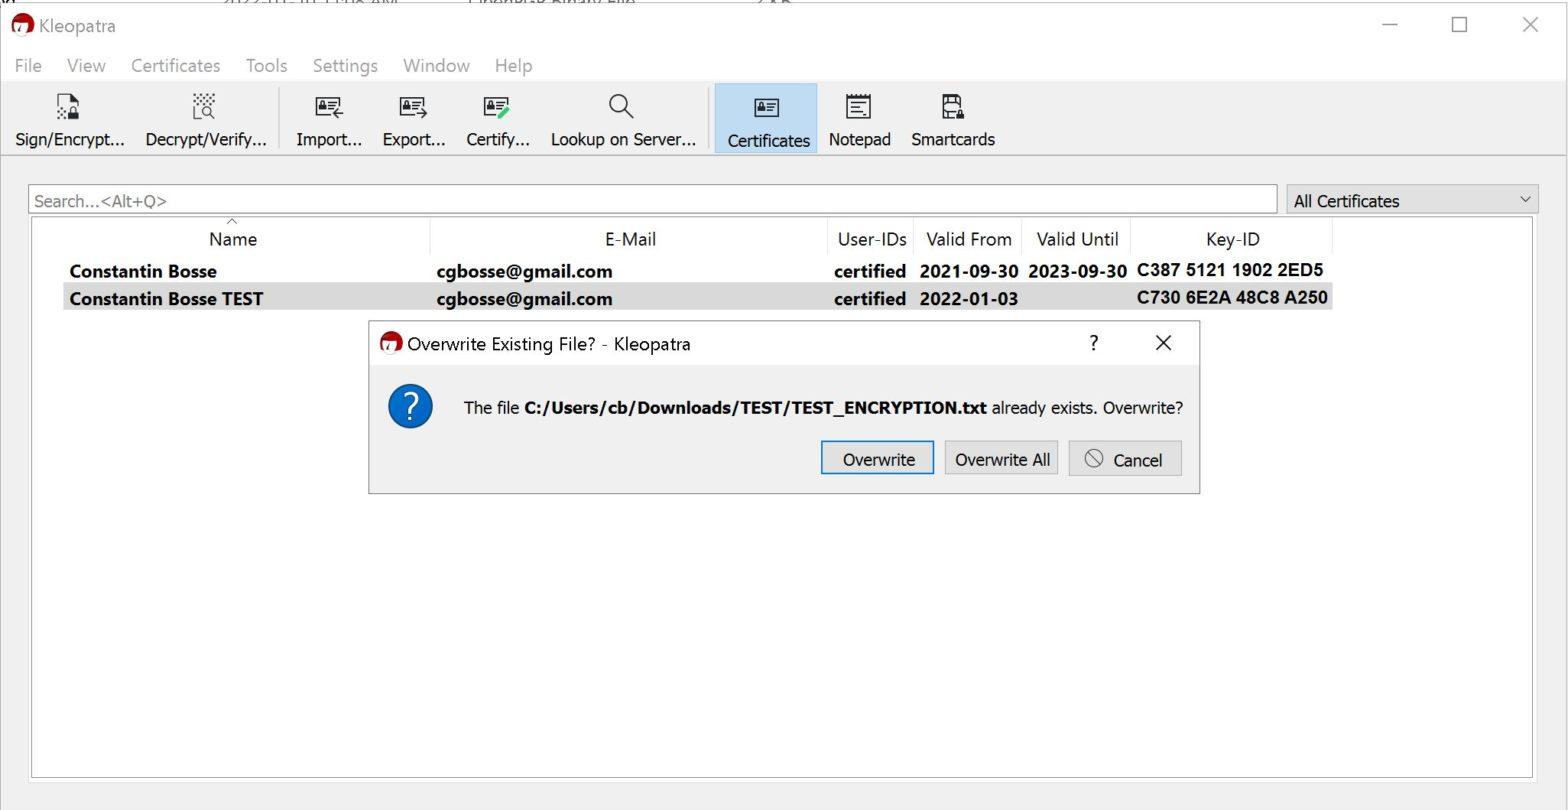This screenshot has width=1568, height=810.
Task: Open the Settings menu
Action: [345, 66]
